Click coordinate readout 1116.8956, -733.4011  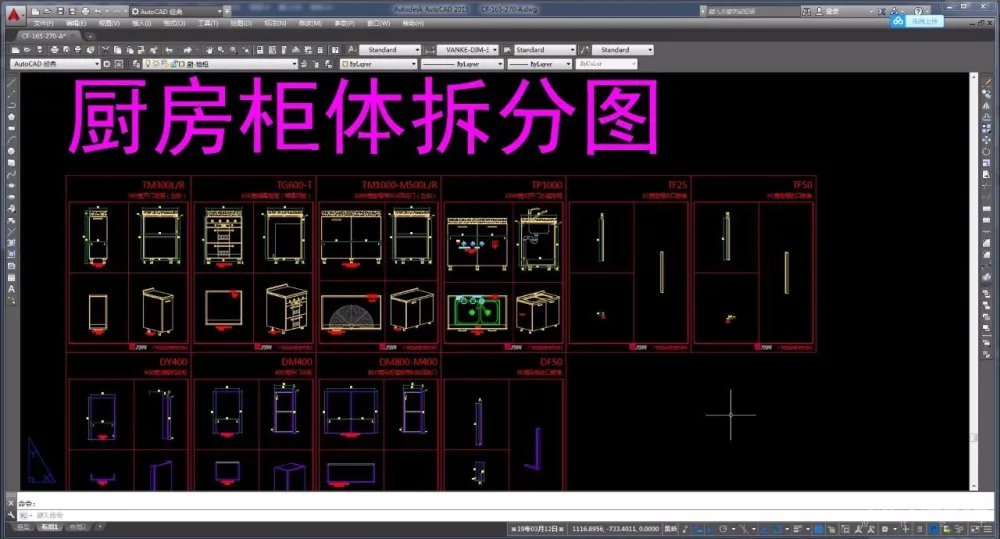coord(615,529)
